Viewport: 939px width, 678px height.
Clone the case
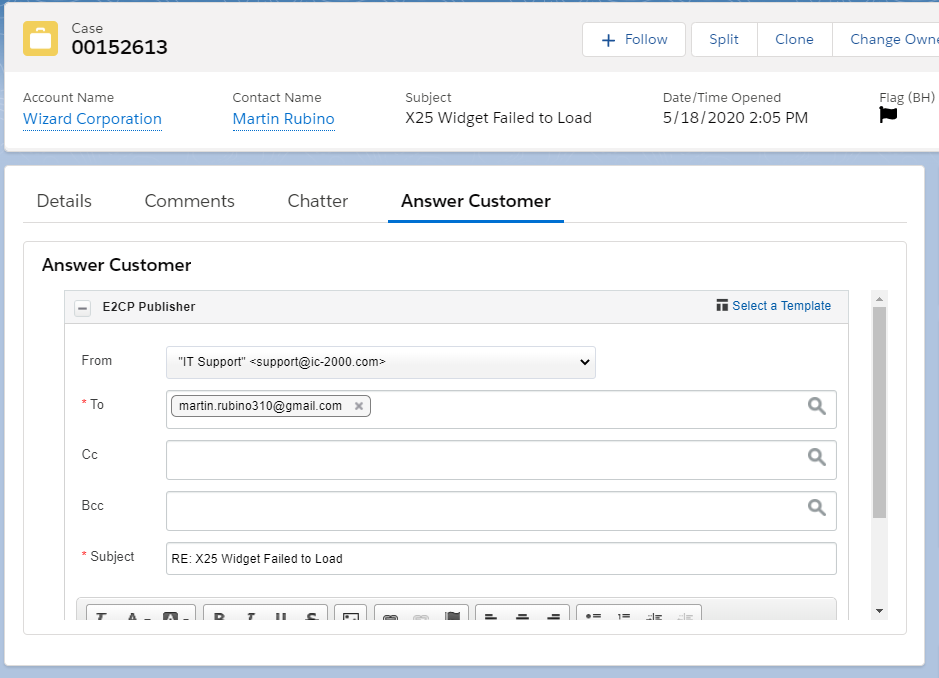[x=794, y=40]
